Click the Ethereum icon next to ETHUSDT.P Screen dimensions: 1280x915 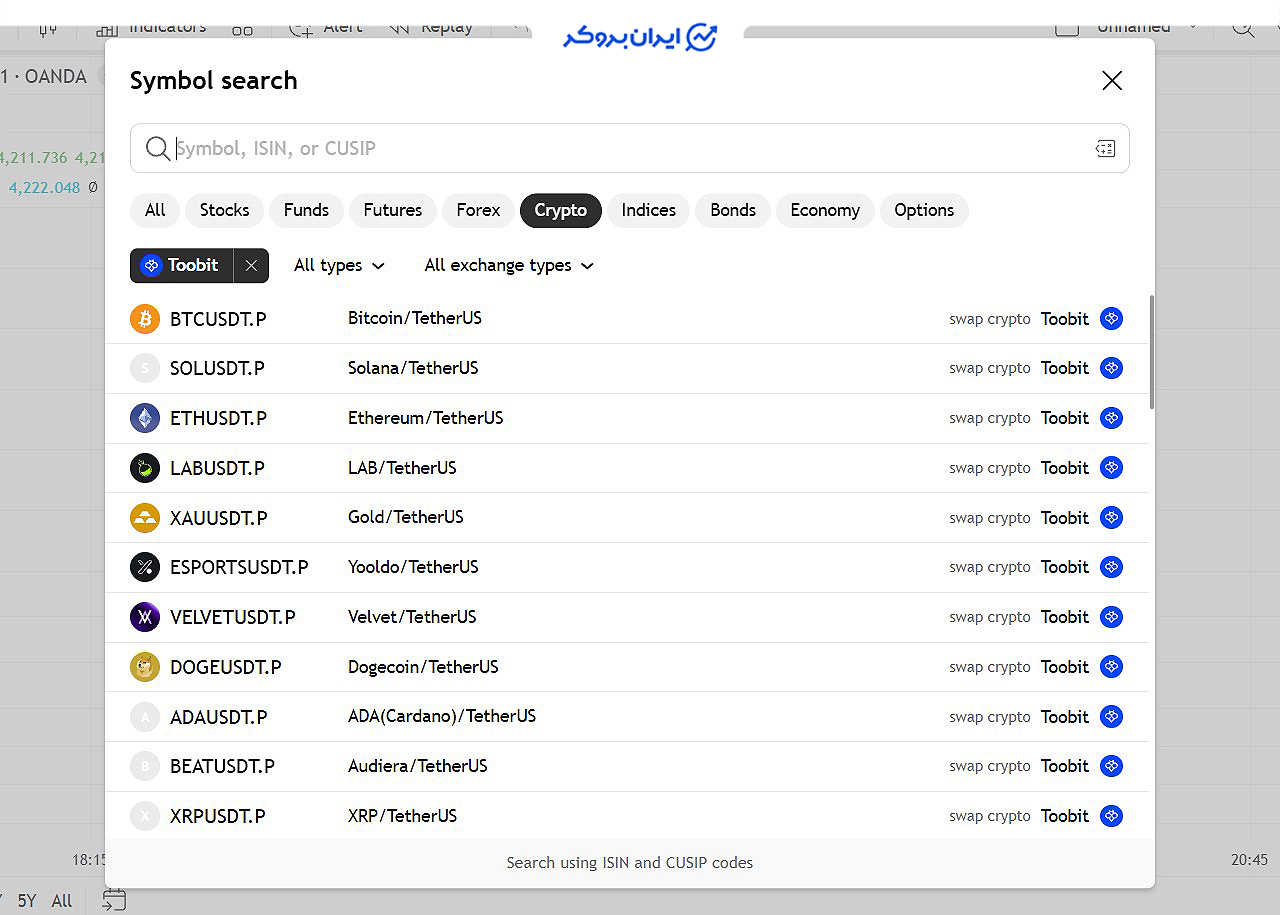145,418
